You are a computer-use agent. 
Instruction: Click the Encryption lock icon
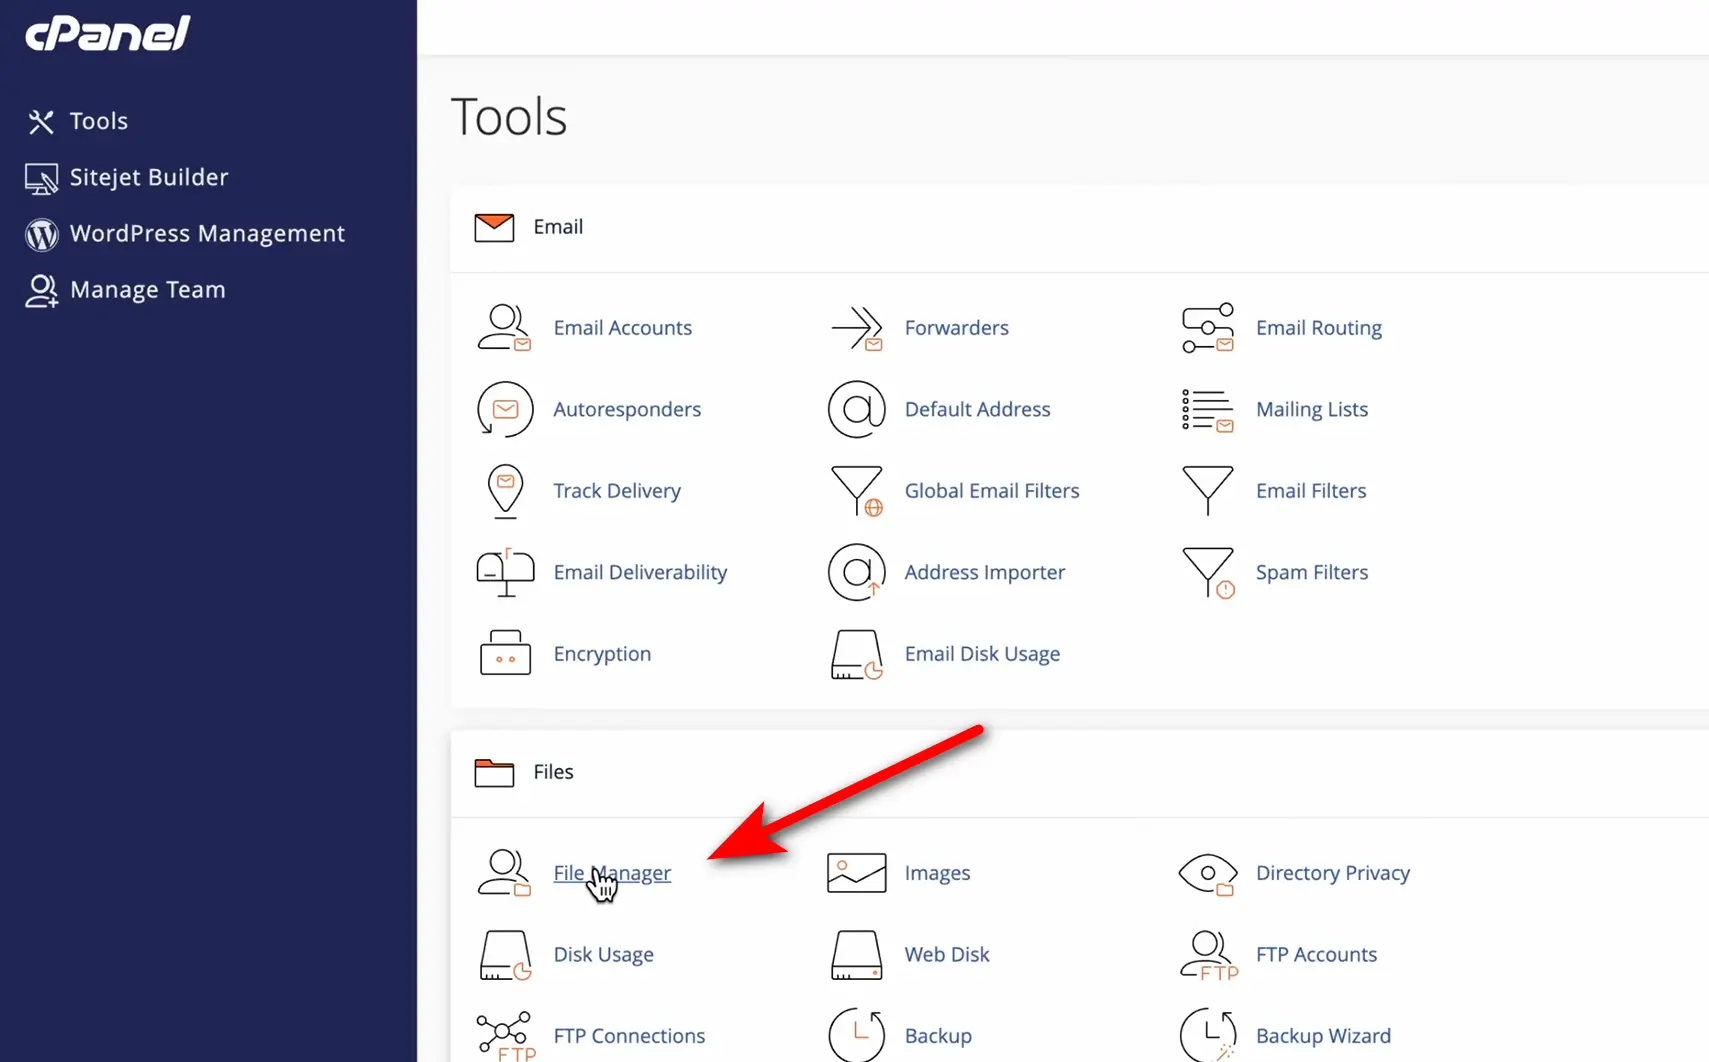click(x=504, y=654)
